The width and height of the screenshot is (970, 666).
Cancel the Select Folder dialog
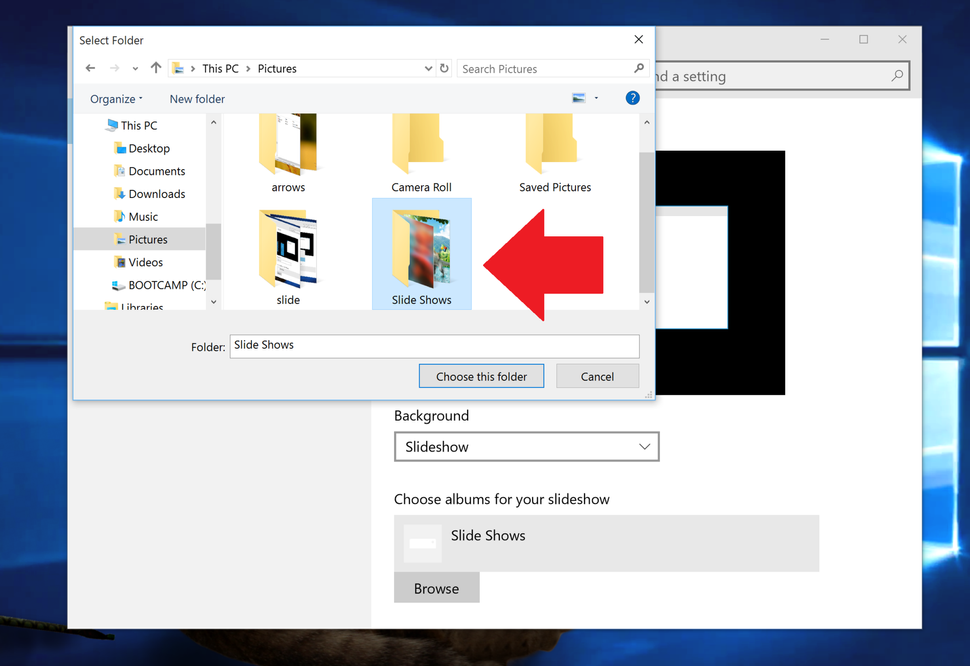point(597,376)
